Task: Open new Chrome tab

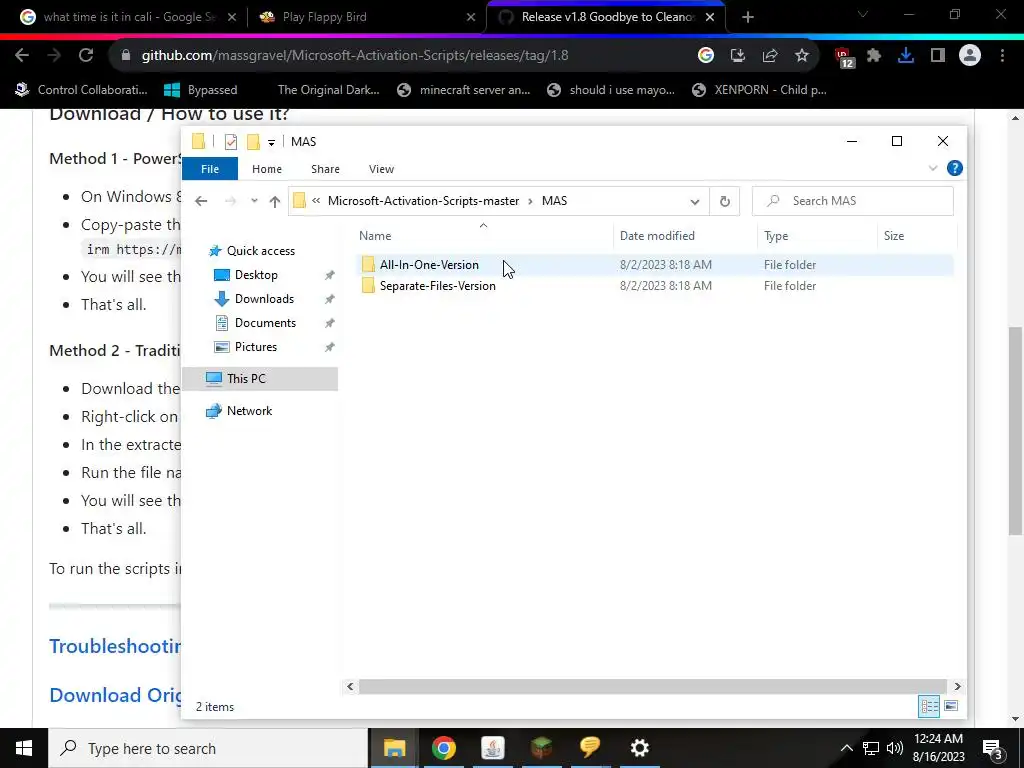Action: (x=748, y=17)
